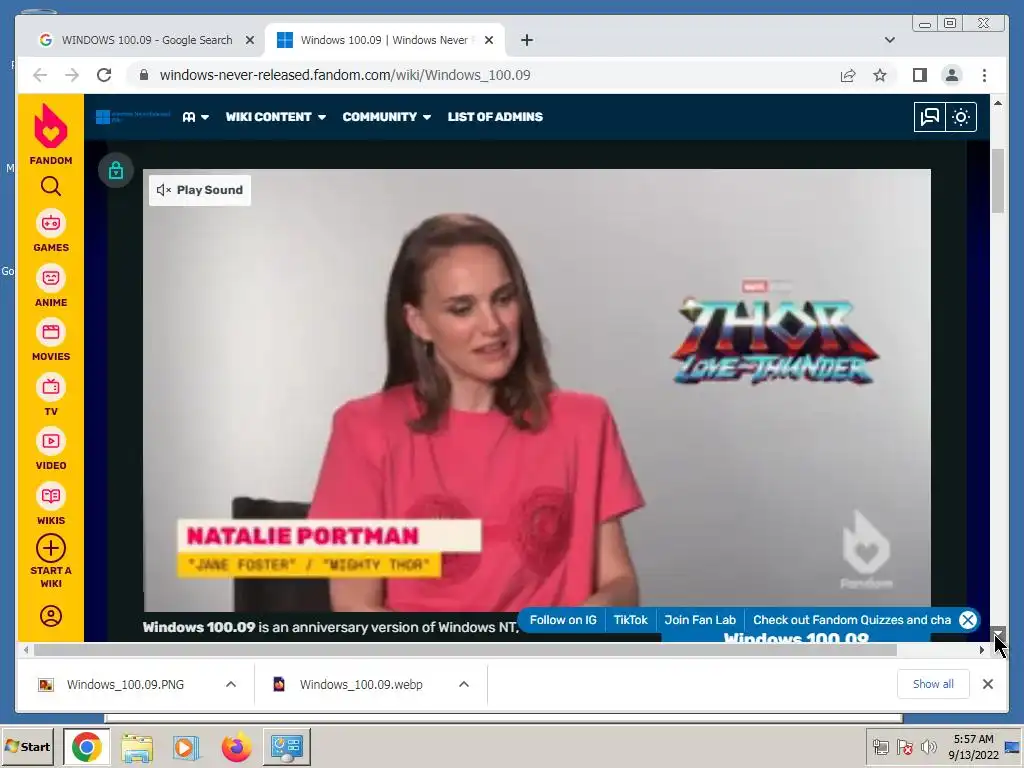Close the downloads bar

coord(987,684)
